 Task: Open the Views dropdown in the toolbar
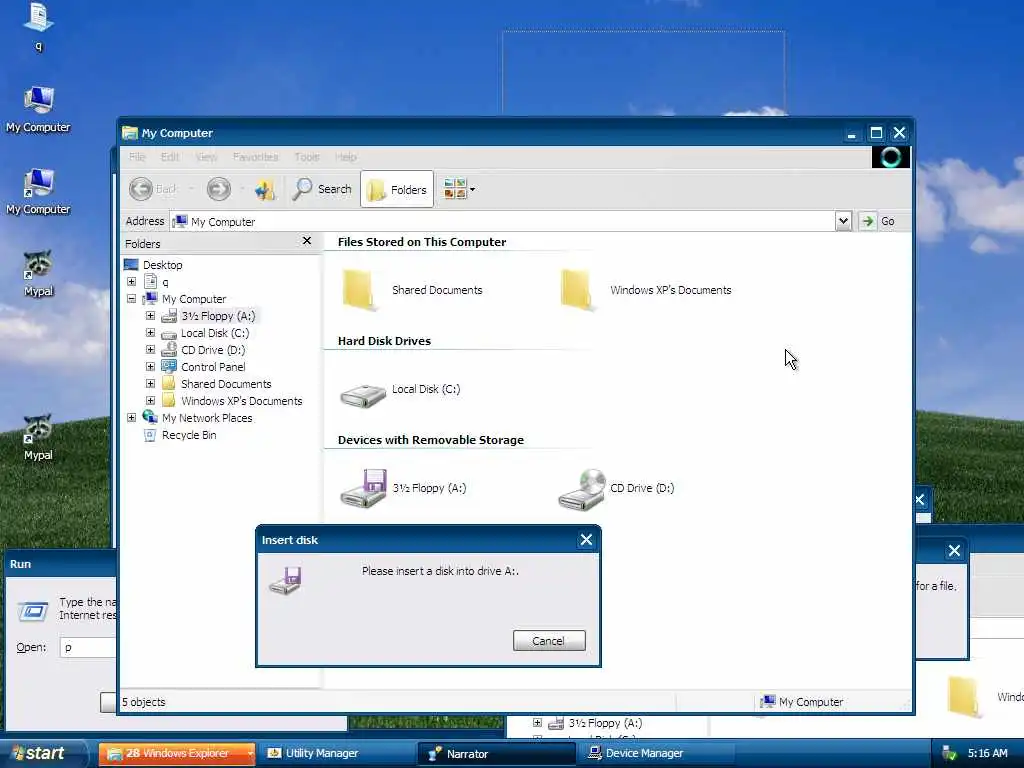pyautogui.click(x=459, y=189)
